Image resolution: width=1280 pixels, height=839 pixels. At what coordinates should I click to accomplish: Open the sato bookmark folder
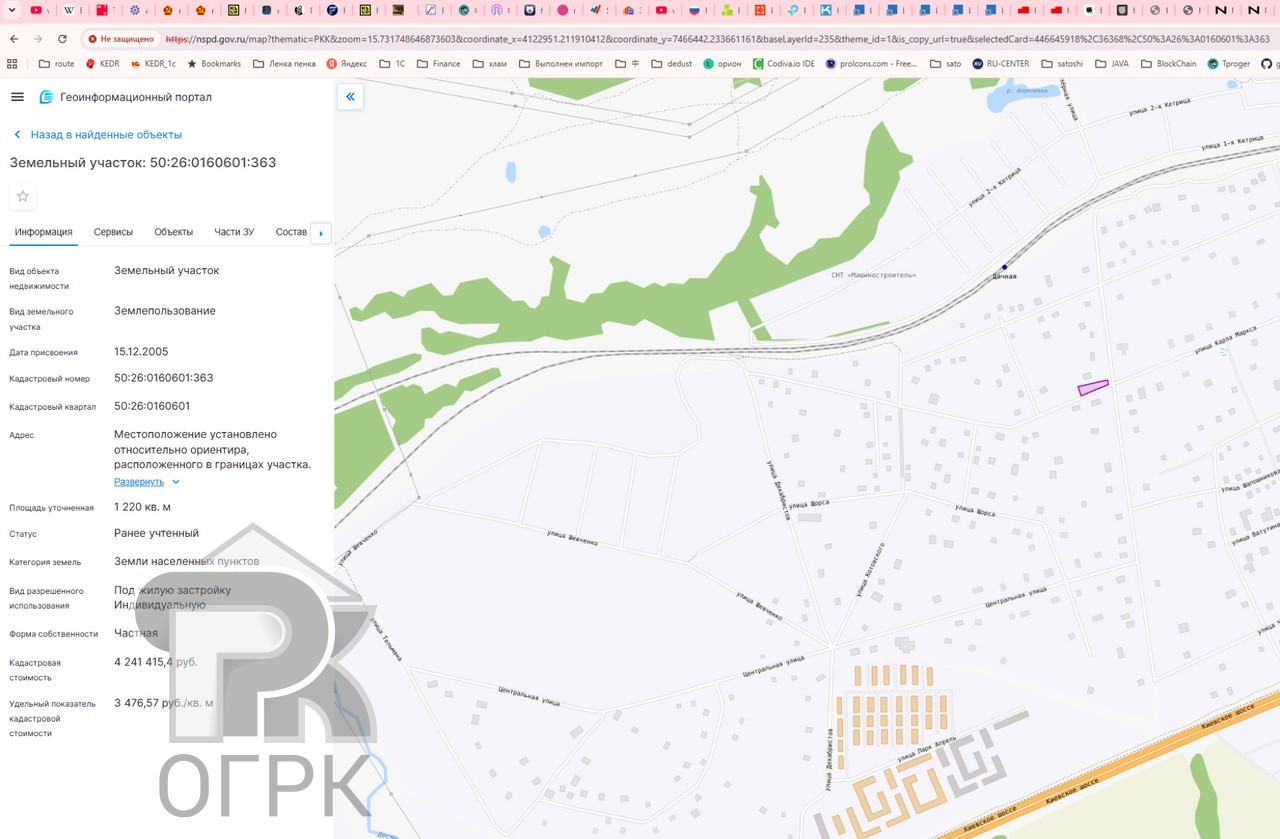(945, 63)
